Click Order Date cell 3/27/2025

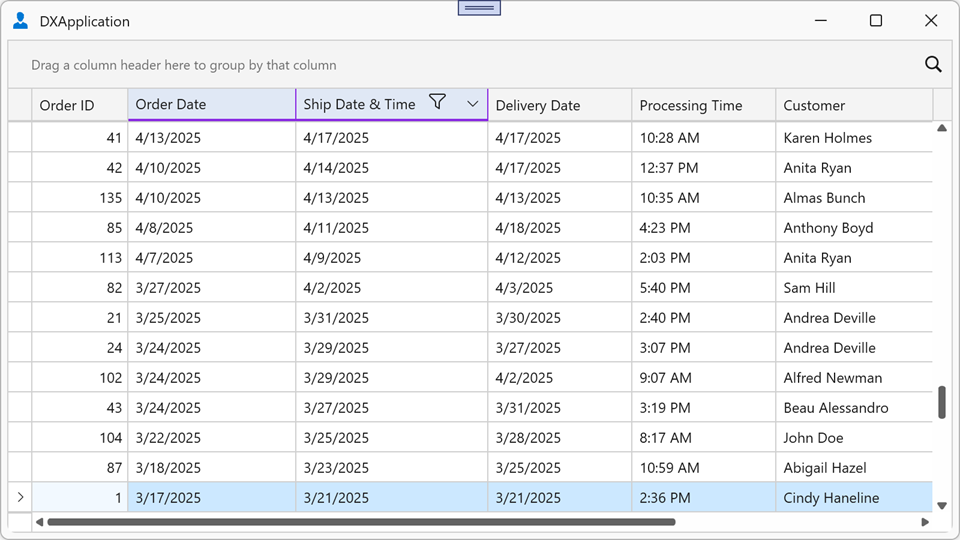(x=212, y=288)
